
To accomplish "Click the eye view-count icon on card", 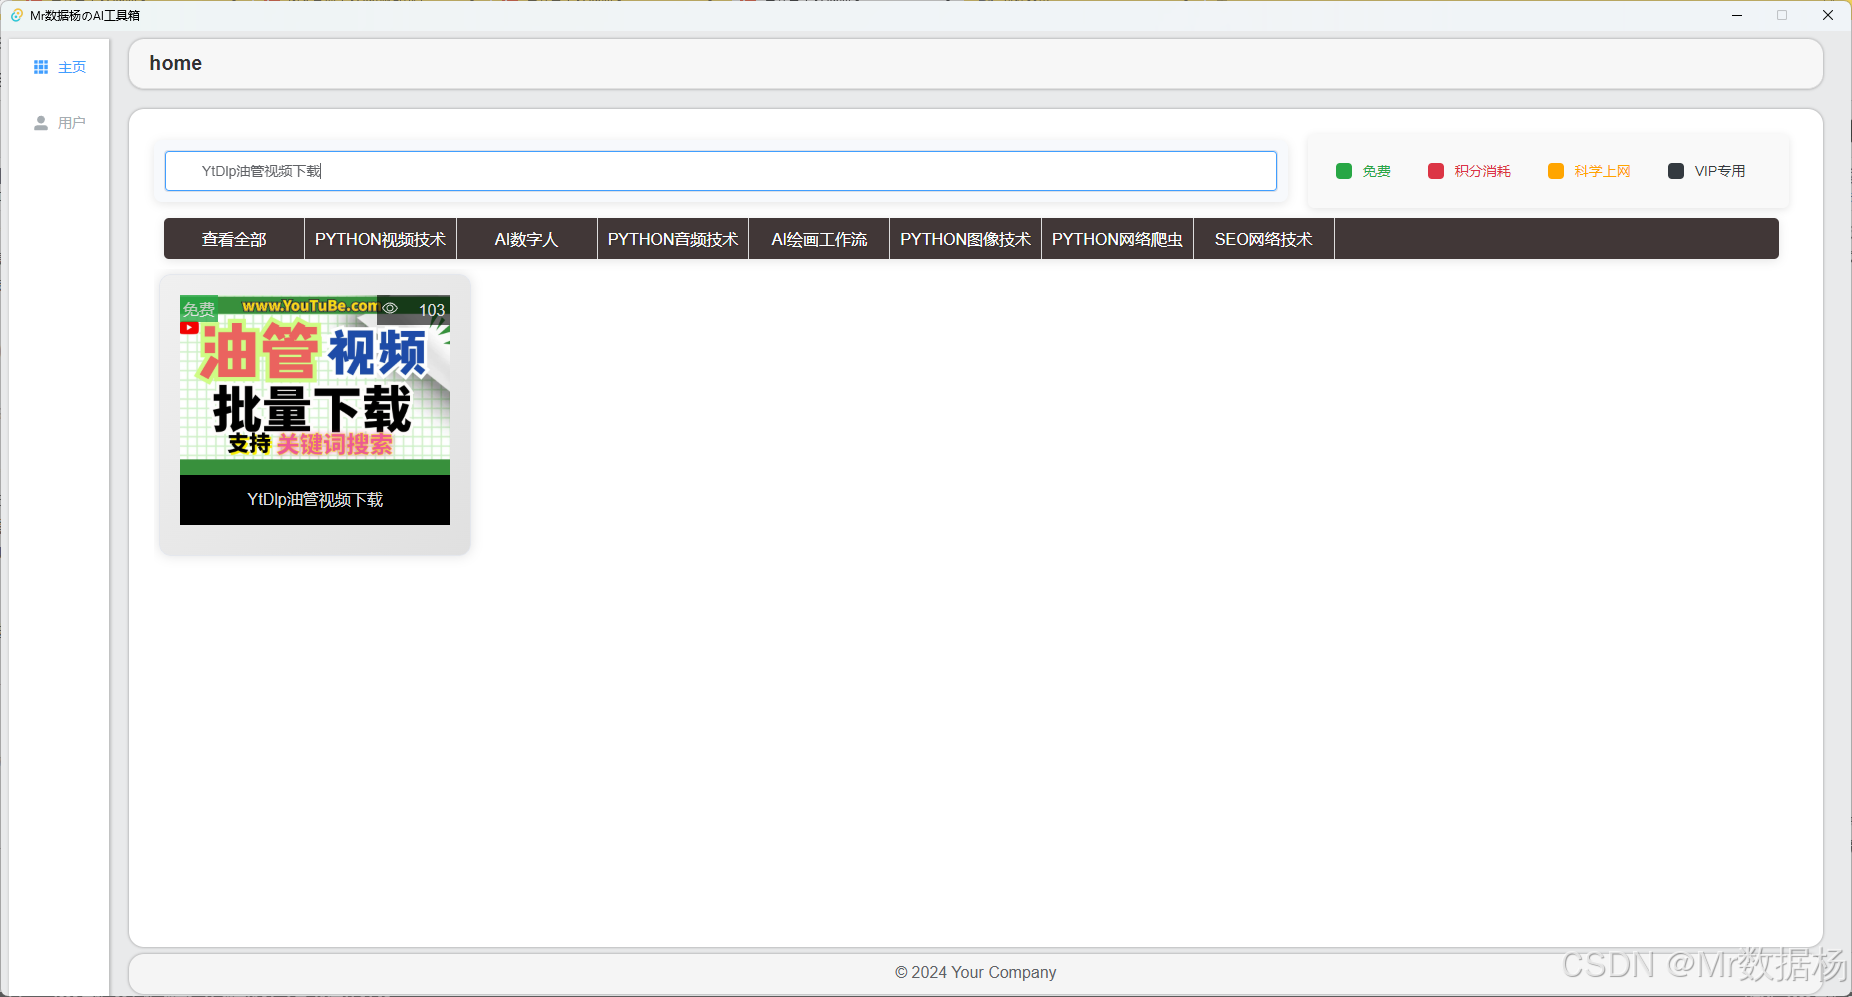I will click(391, 308).
